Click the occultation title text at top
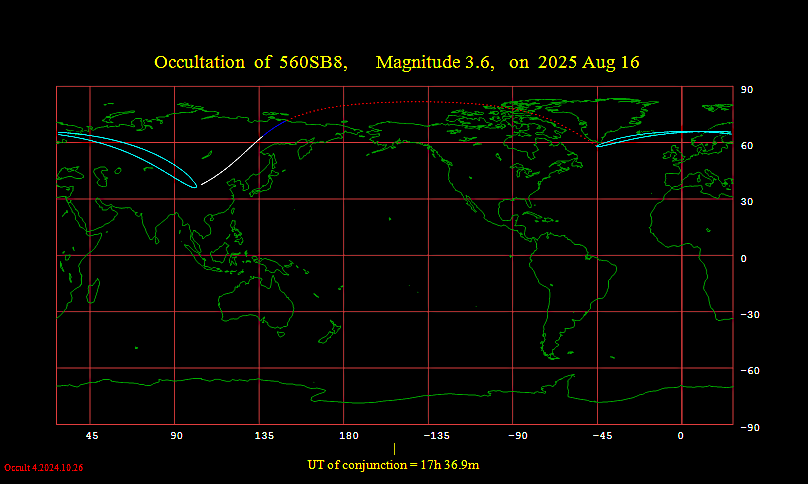This screenshot has height=484, width=808. 250,62
